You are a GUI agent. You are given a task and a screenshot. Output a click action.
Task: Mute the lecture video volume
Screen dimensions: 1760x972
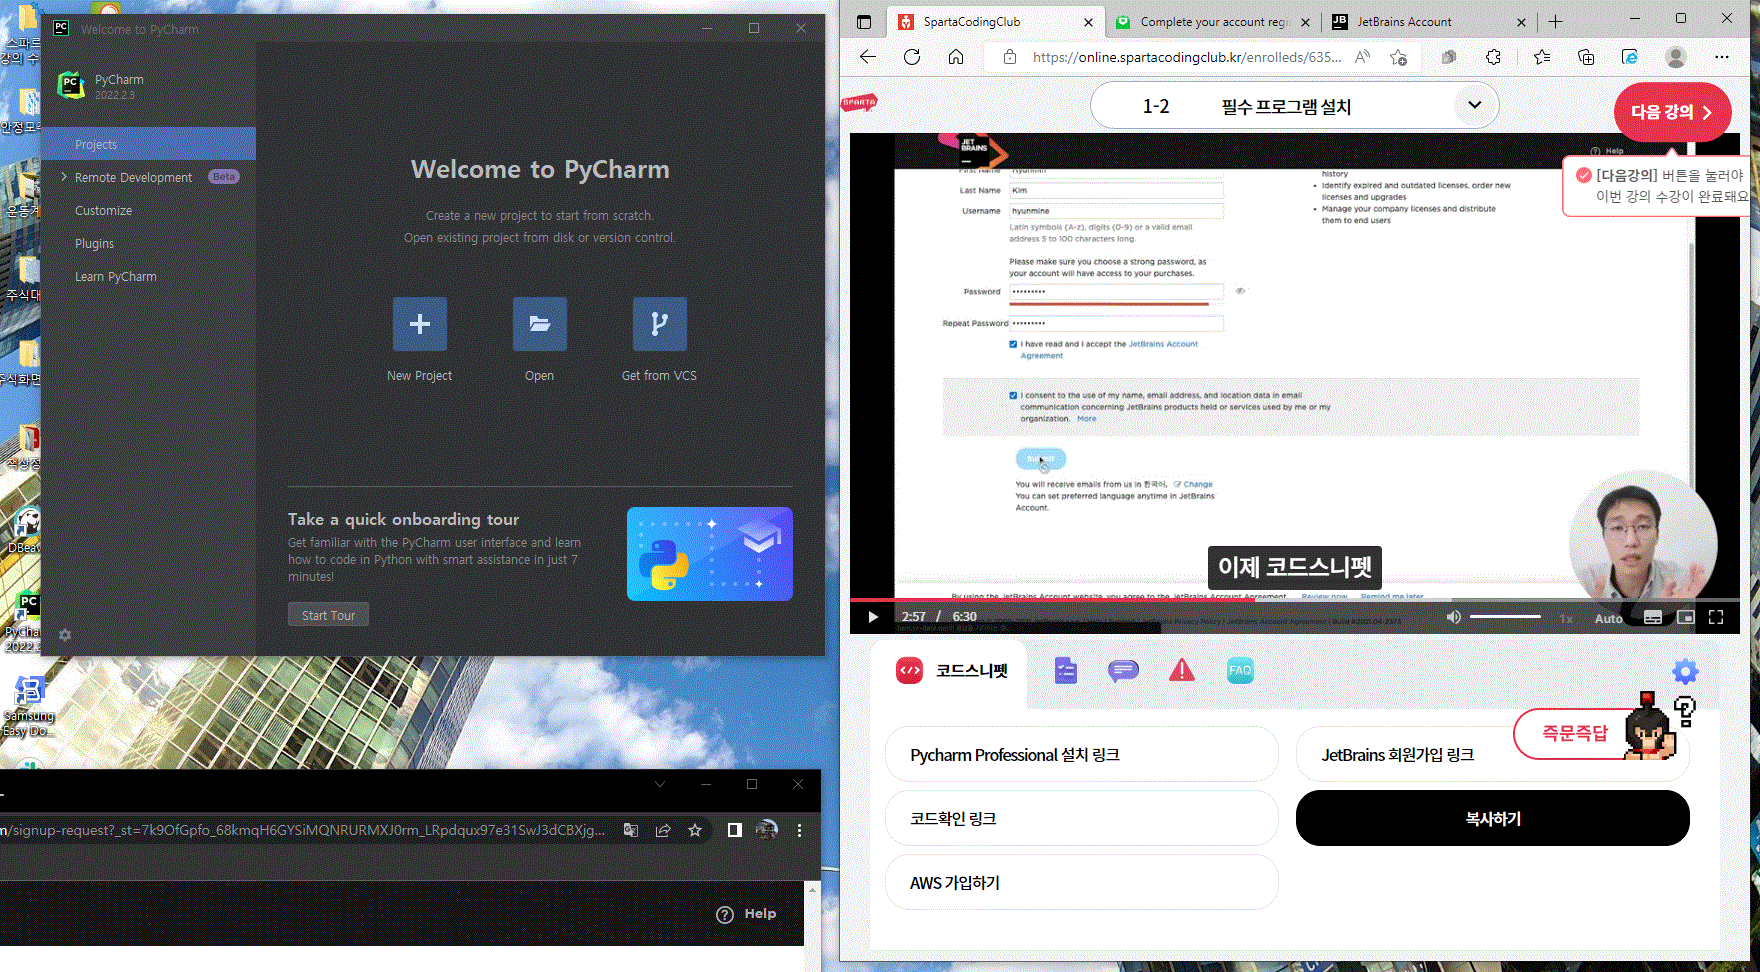tap(1454, 617)
